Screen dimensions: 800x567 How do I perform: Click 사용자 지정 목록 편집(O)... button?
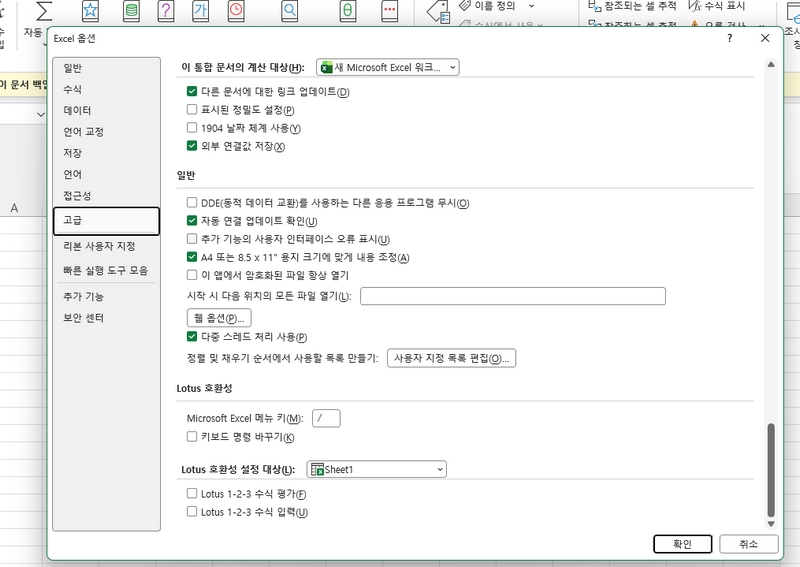pos(452,358)
